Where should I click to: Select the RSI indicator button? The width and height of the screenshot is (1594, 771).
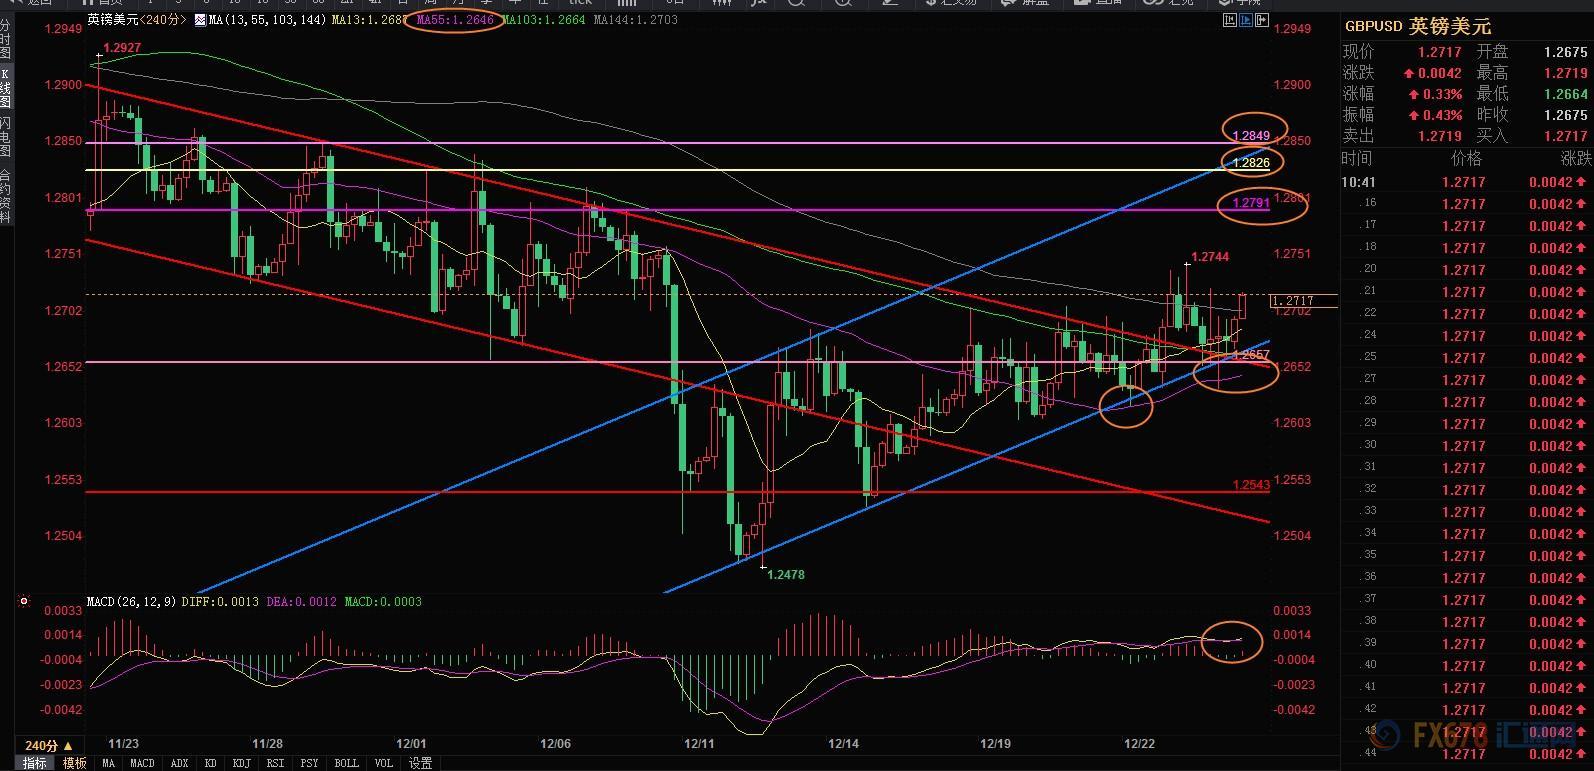point(275,763)
